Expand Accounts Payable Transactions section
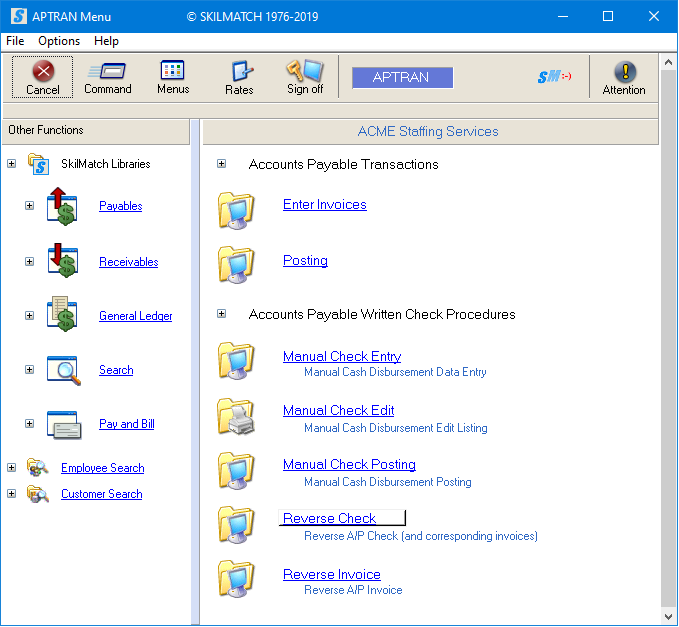Screen dimensions: 679x627 click(221, 164)
